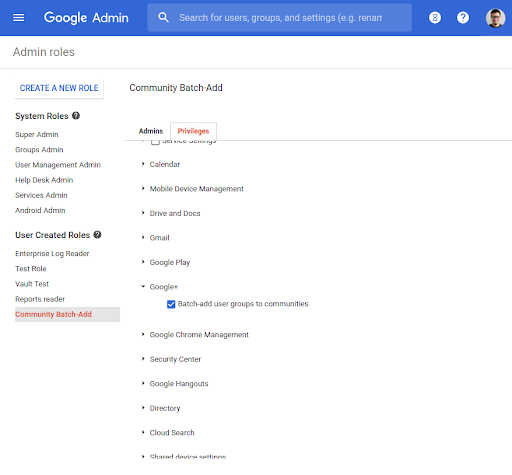
Task: Expand Mobile Device Management arrow
Action: pos(143,188)
